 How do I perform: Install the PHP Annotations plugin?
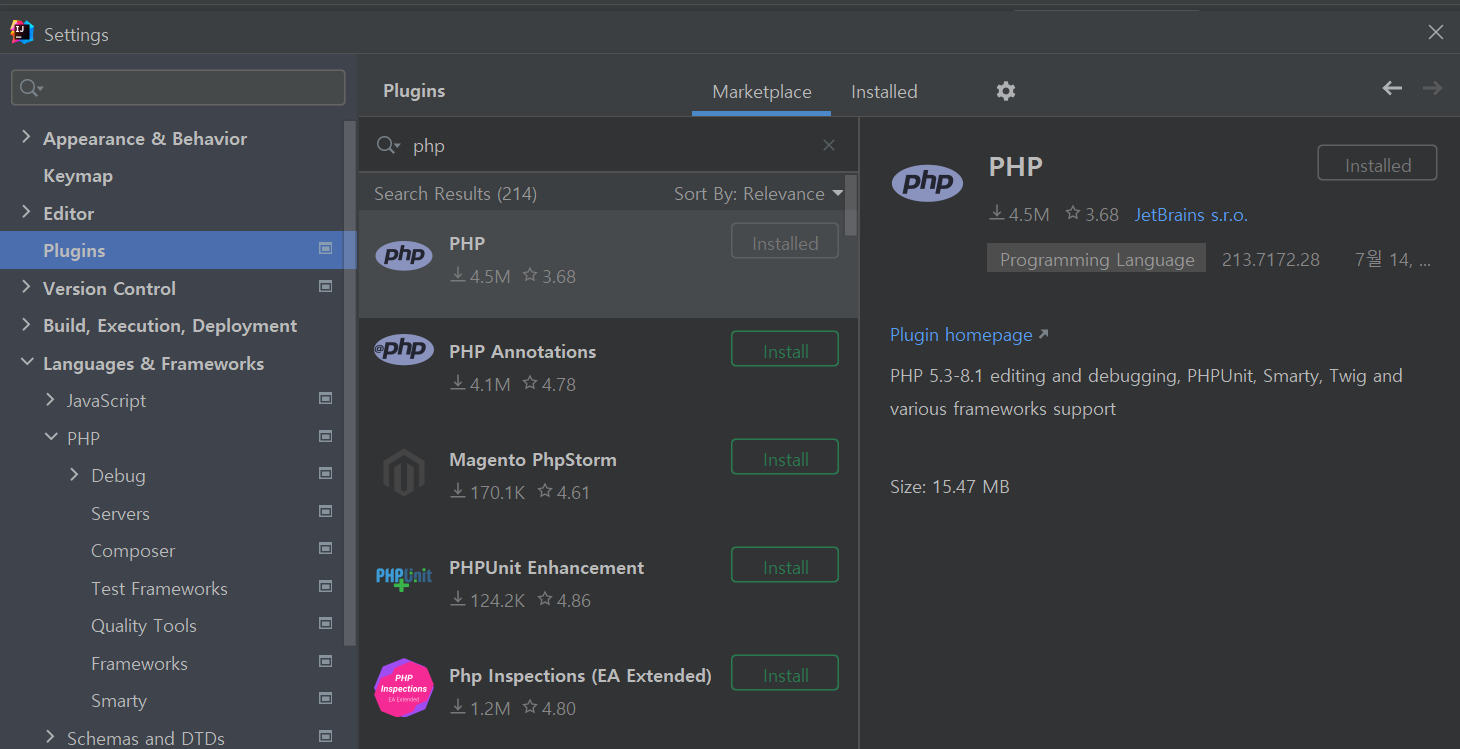pyautogui.click(x=785, y=349)
